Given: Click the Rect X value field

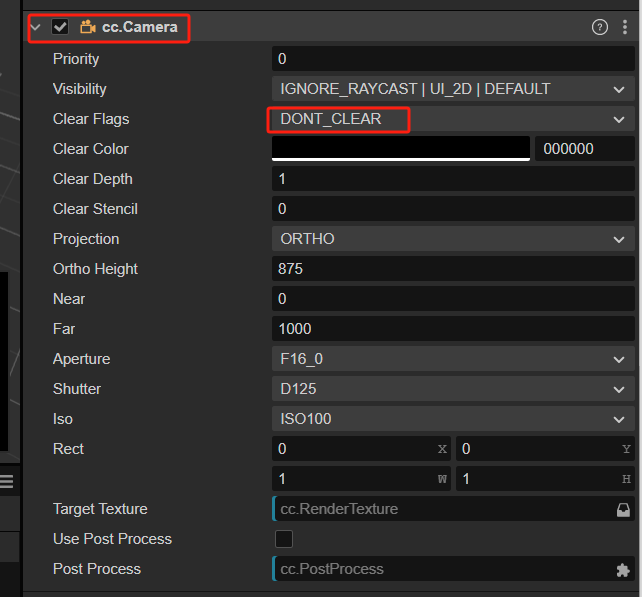Looking at the screenshot, I should (x=361, y=449).
